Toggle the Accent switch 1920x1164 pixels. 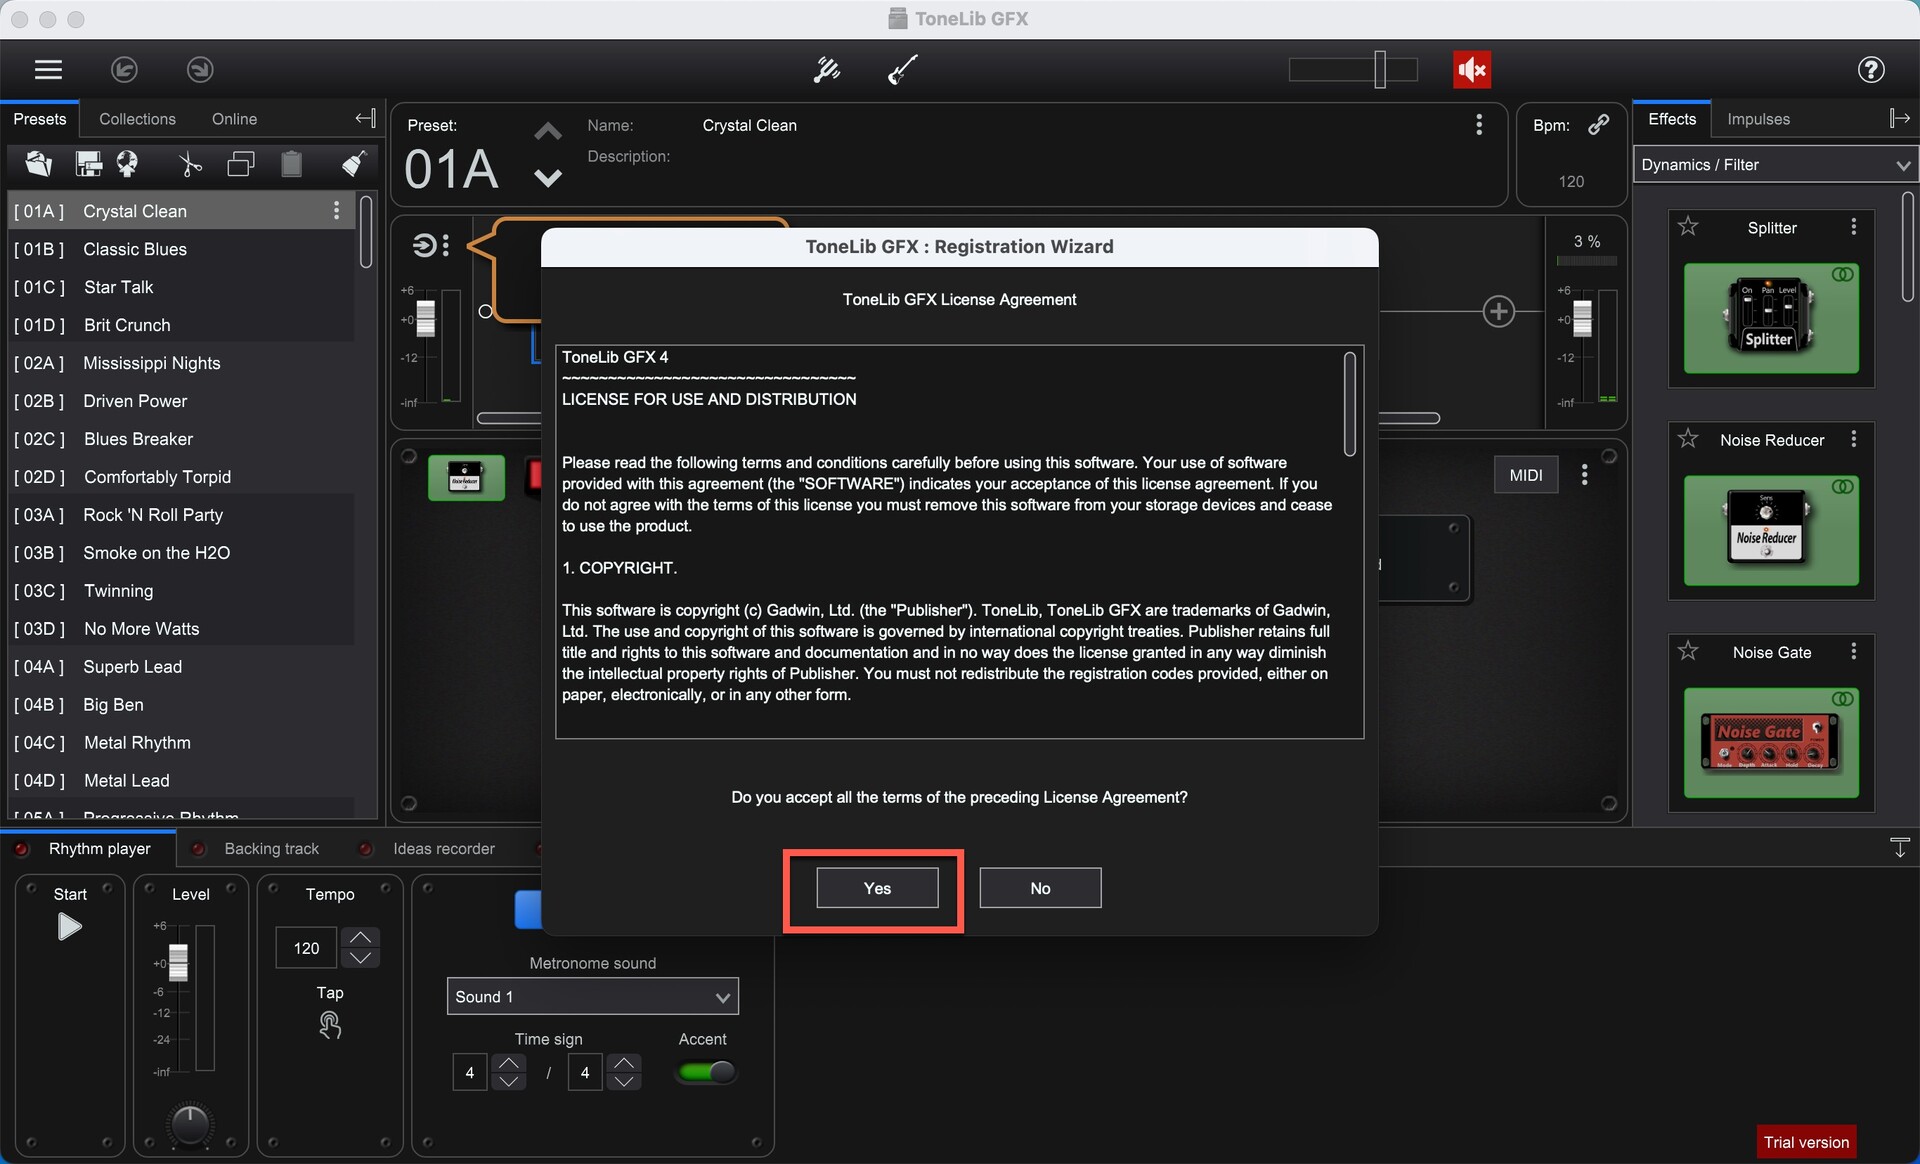706,1072
